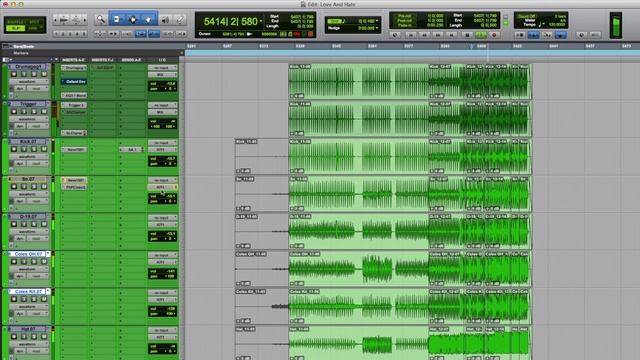Select the Selector tool
Viewport: 640px width, 360px height.
pos(133,19)
